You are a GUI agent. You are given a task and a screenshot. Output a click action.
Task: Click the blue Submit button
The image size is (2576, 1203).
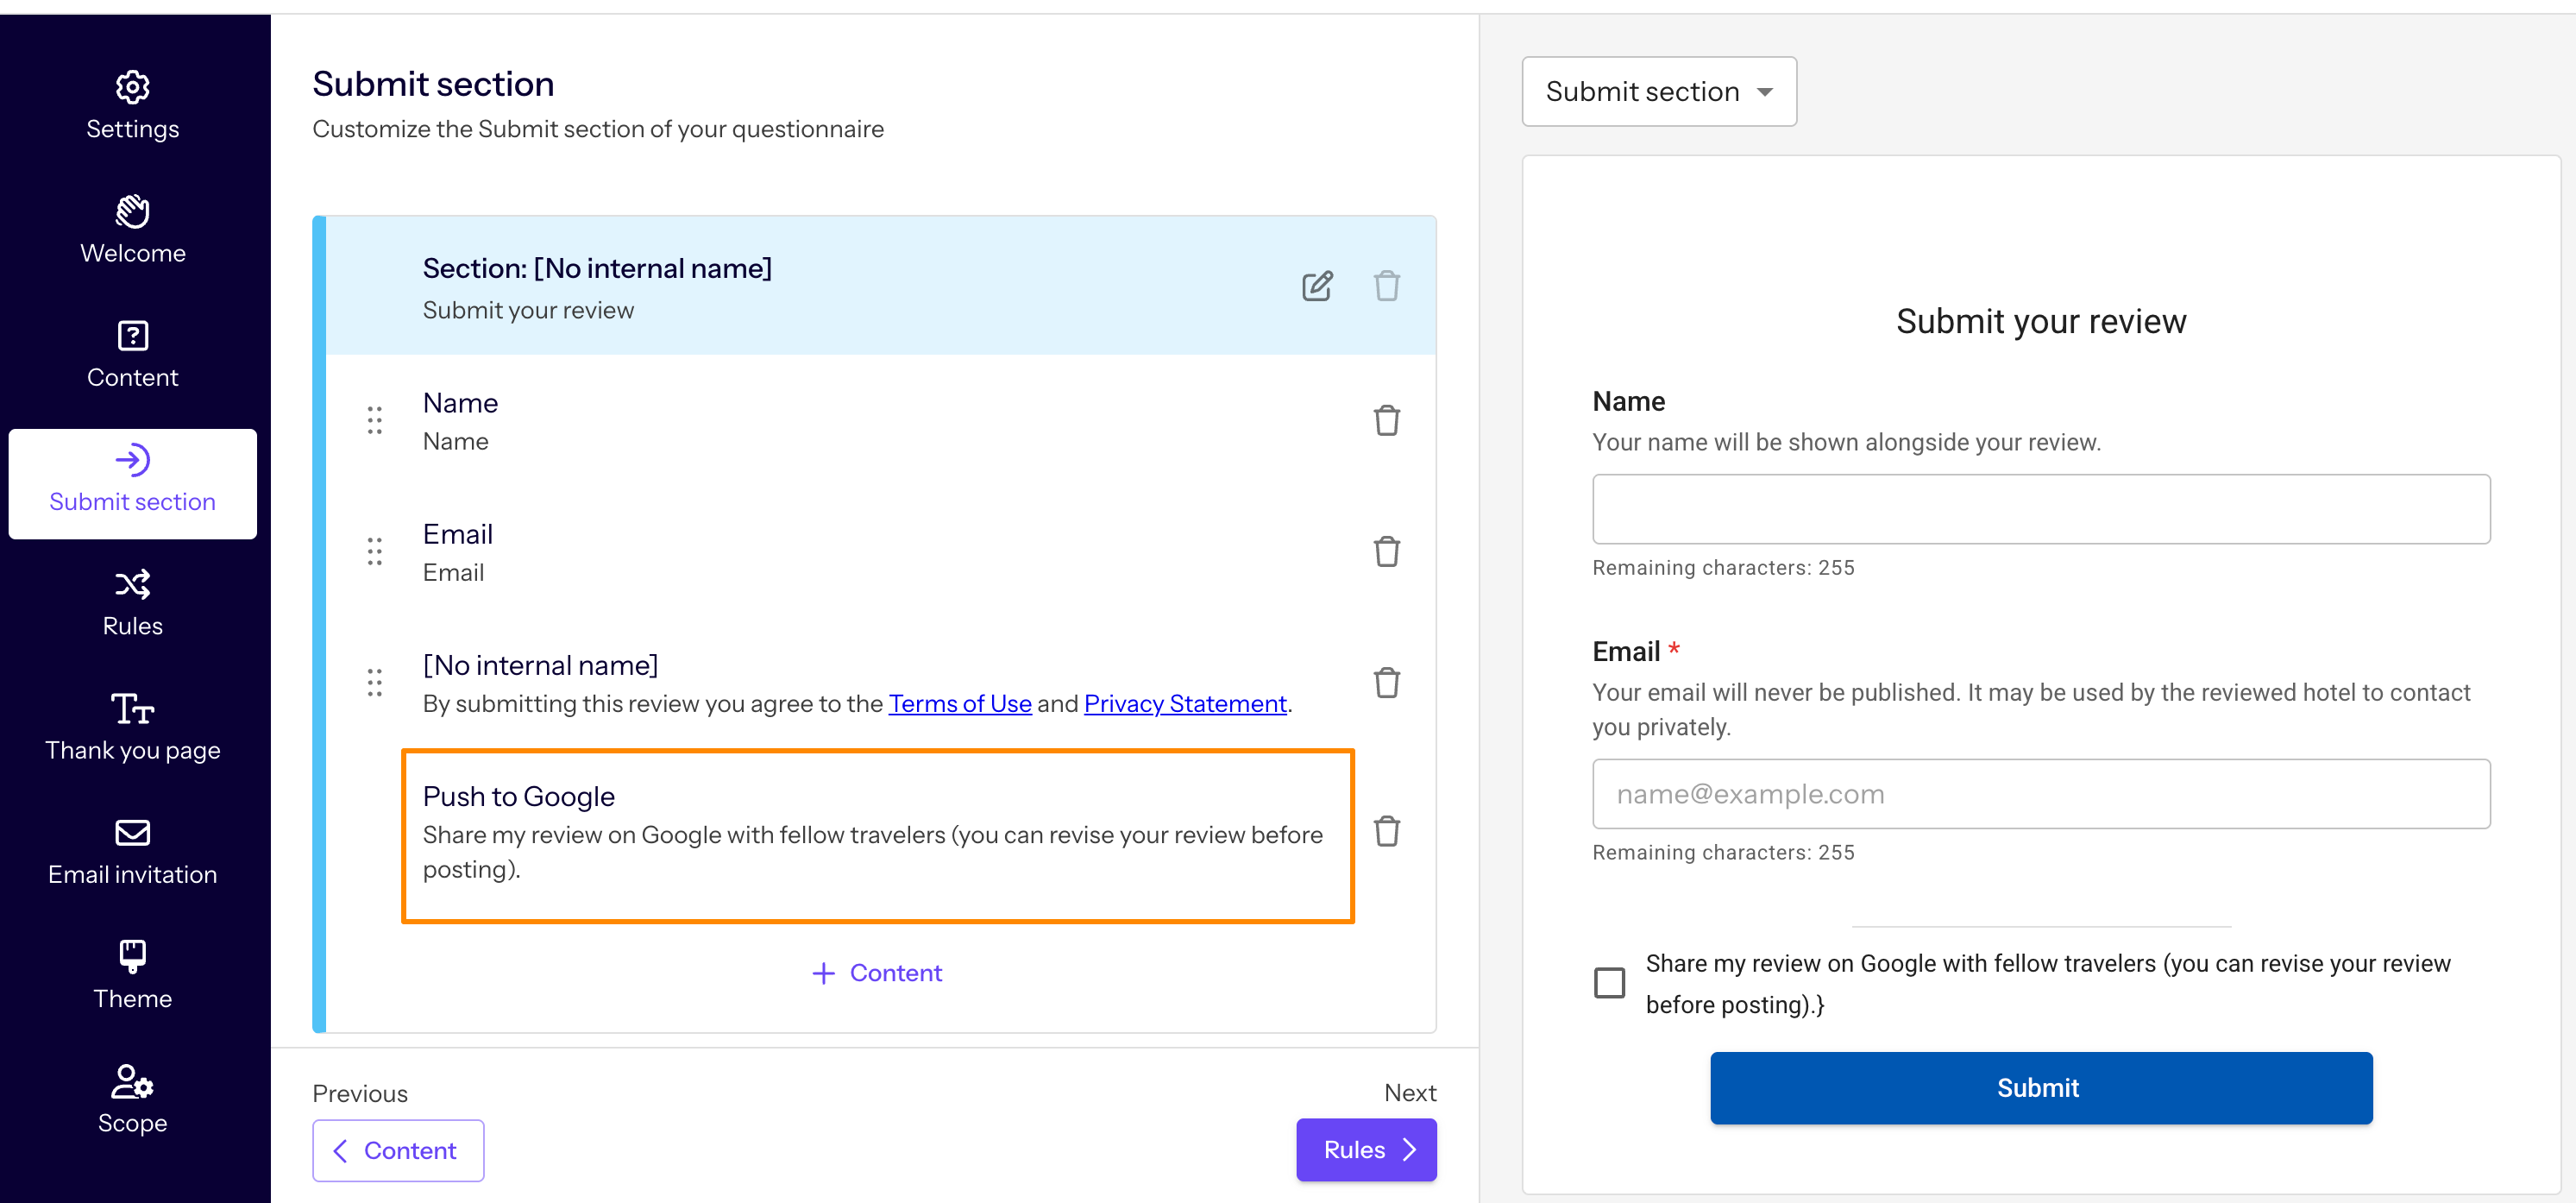point(2040,1087)
